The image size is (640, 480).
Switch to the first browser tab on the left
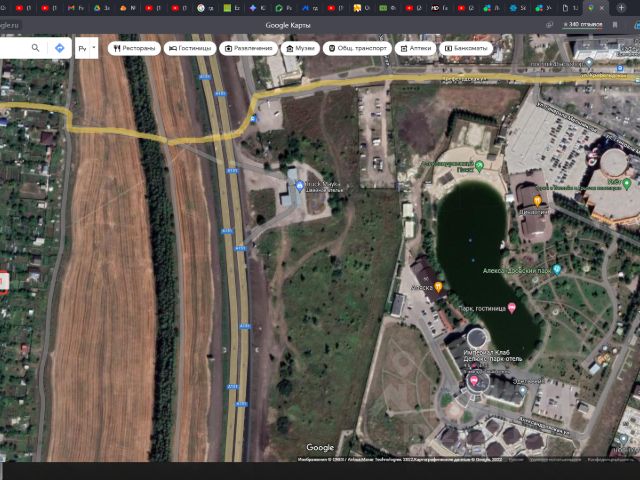coord(22,8)
